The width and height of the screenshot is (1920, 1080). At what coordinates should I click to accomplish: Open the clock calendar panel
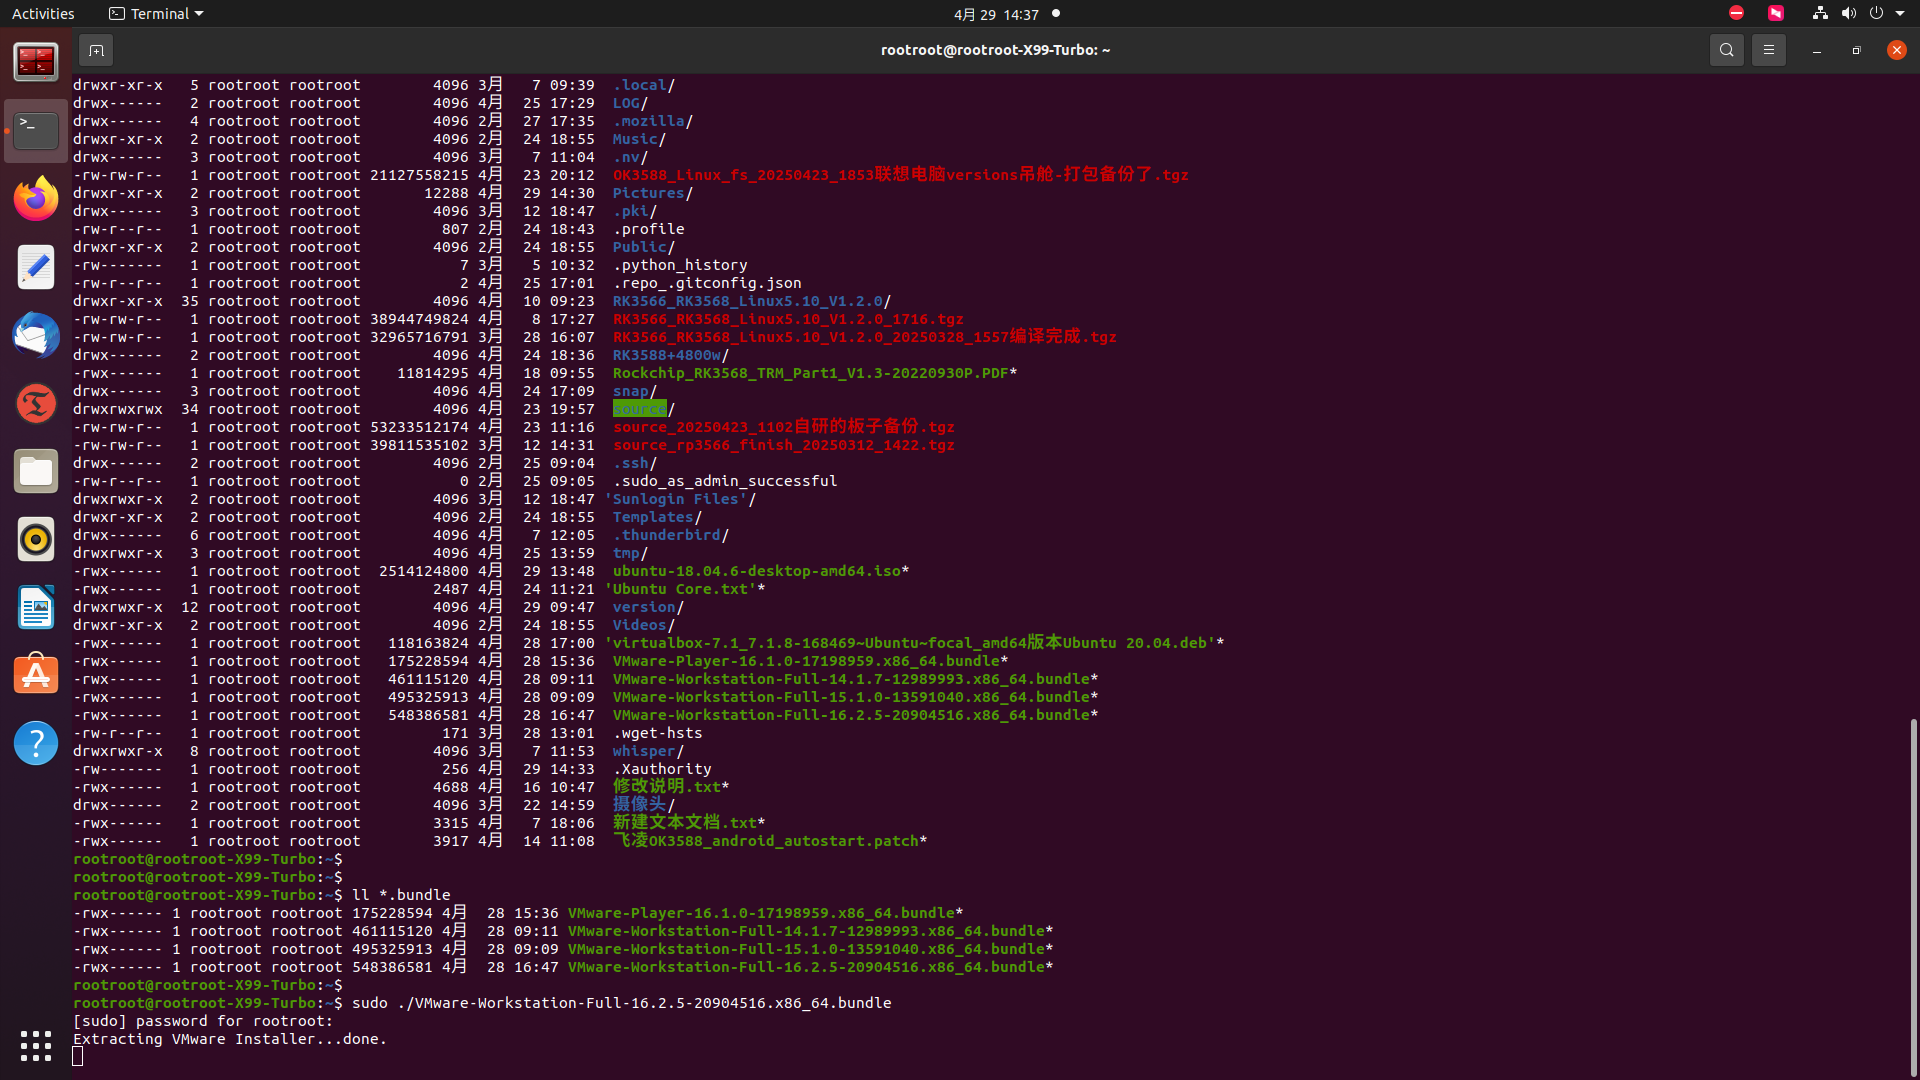[x=996, y=14]
